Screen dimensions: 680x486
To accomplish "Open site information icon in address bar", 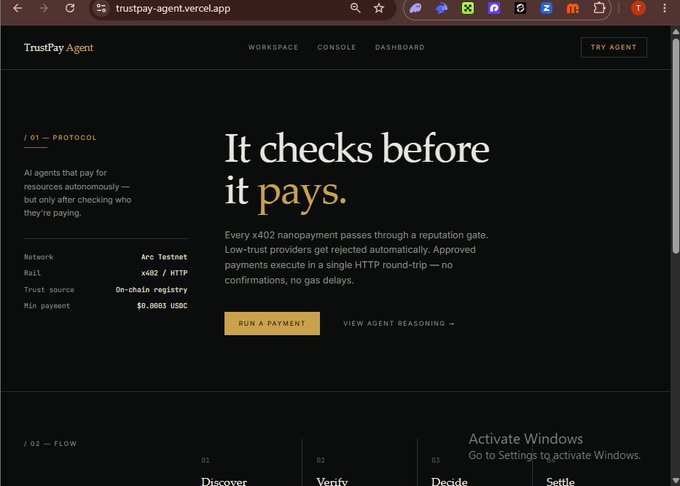I will point(101,8).
